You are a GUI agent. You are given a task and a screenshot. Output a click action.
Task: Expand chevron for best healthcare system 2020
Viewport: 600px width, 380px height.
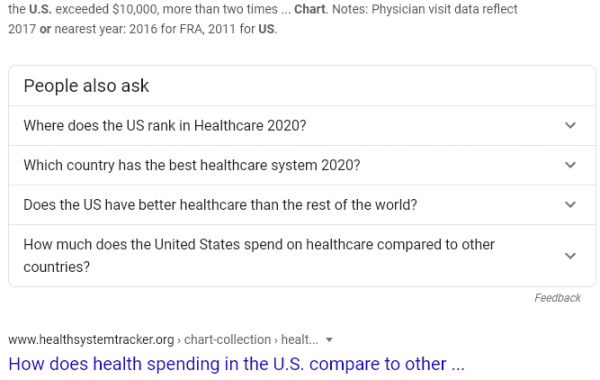570,165
